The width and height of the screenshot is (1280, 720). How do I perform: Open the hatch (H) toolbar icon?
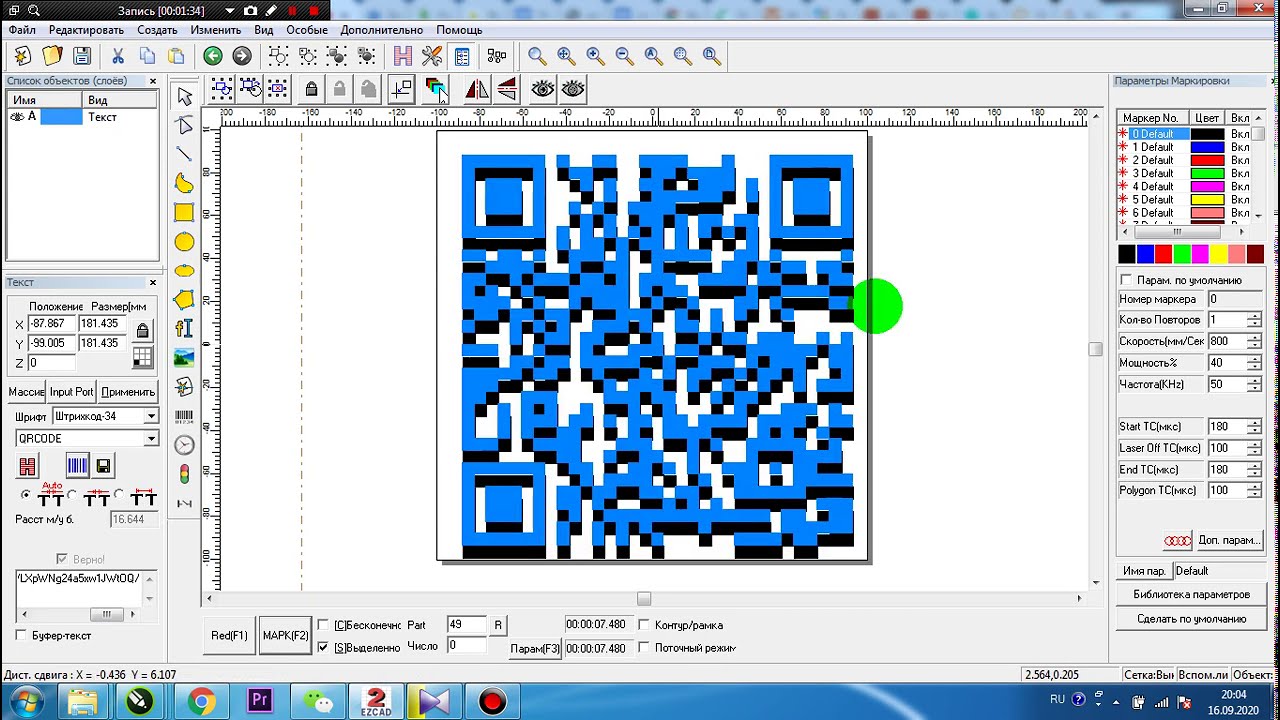[x=403, y=56]
